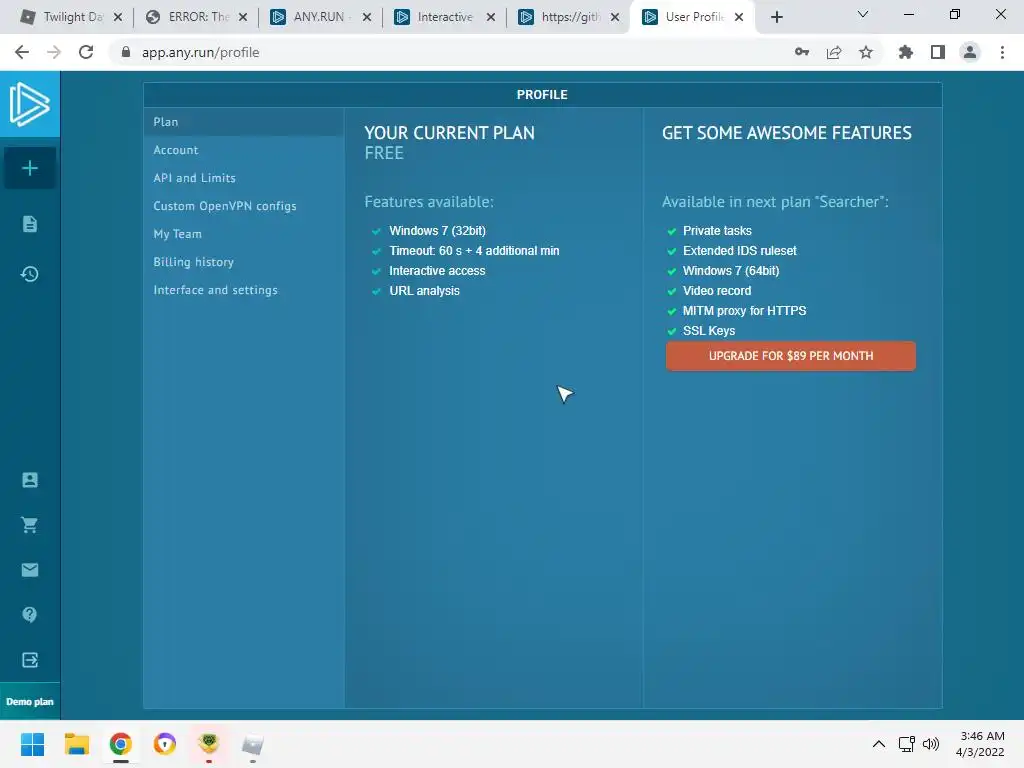Open Chrome extensions puzzle icon
Viewport: 1024px width, 768px height.
coord(906,52)
